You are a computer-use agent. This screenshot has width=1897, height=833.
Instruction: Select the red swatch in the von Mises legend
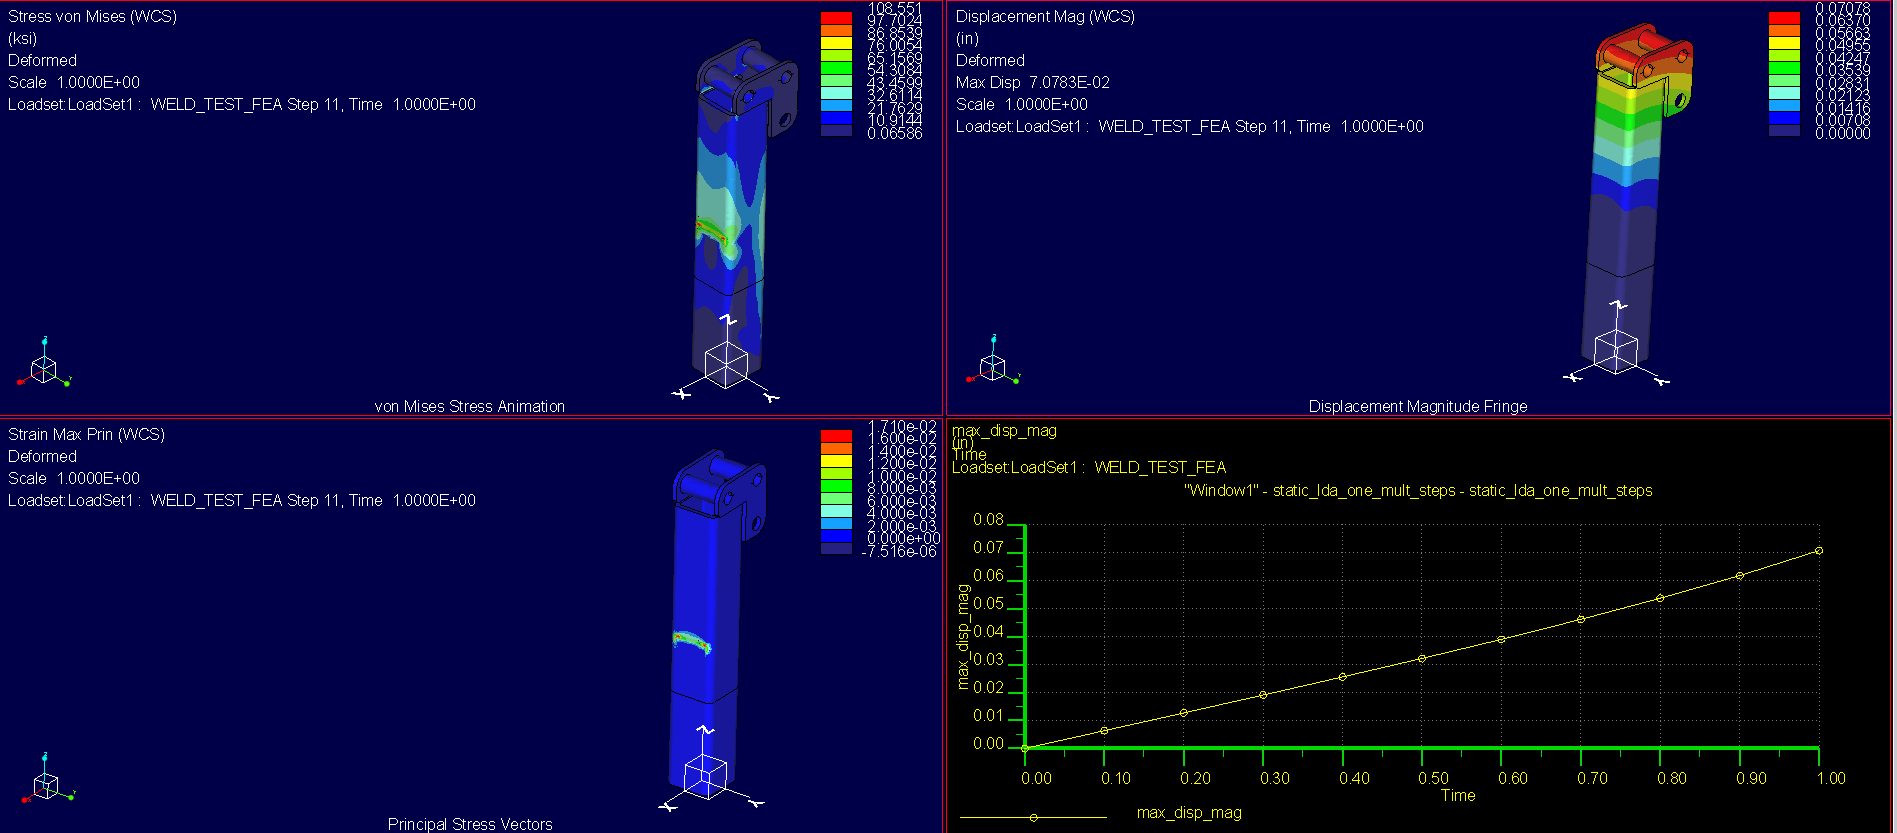point(836,18)
